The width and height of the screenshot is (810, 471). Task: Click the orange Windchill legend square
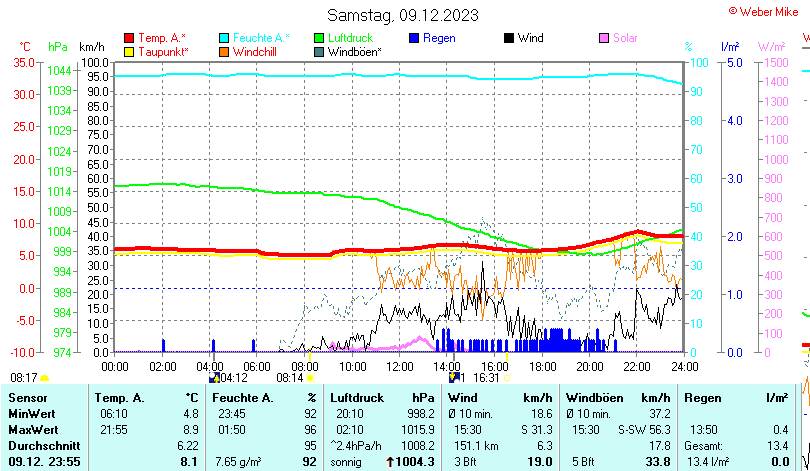click(x=224, y=51)
